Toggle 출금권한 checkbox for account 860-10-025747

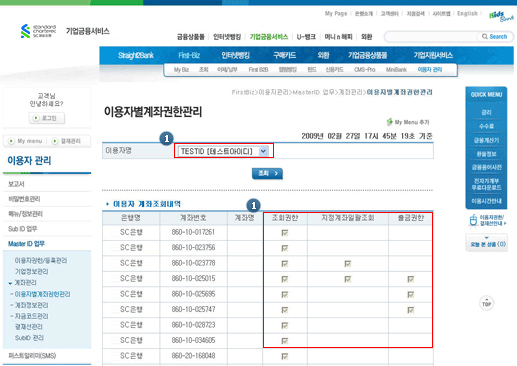click(411, 310)
